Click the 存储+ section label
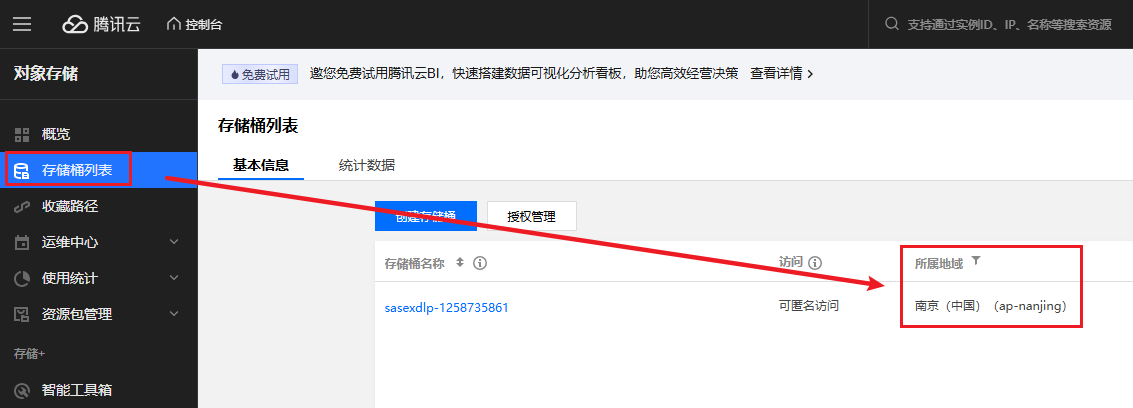This screenshot has height=408, width=1133. coord(30,353)
